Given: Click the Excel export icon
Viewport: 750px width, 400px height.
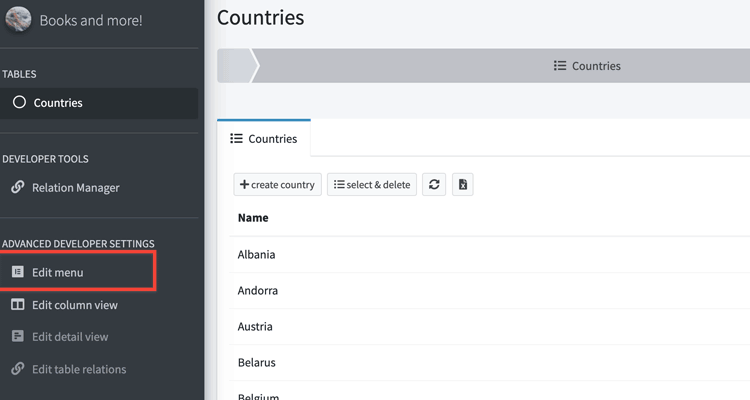Looking at the screenshot, I should click(x=462, y=185).
